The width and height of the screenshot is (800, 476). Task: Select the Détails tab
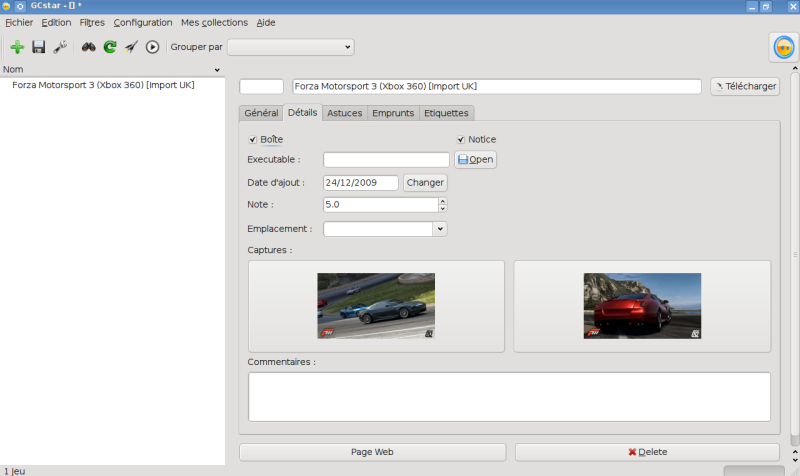coord(303,112)
